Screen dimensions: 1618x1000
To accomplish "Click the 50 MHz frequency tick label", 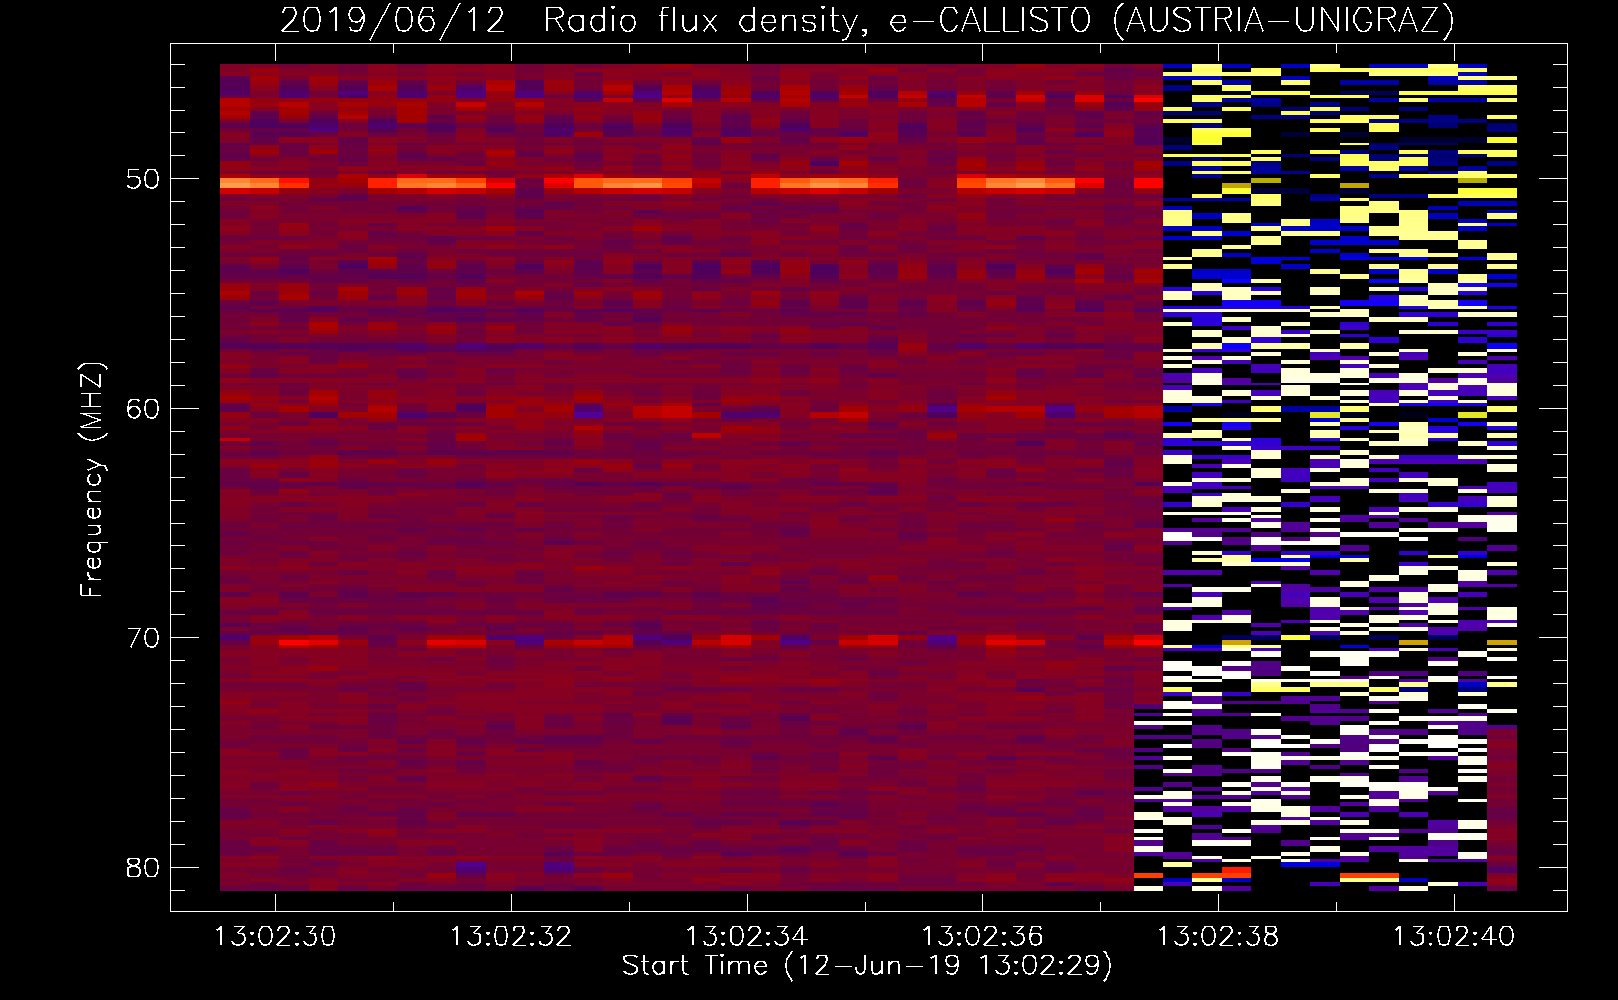I will point(143,180).
